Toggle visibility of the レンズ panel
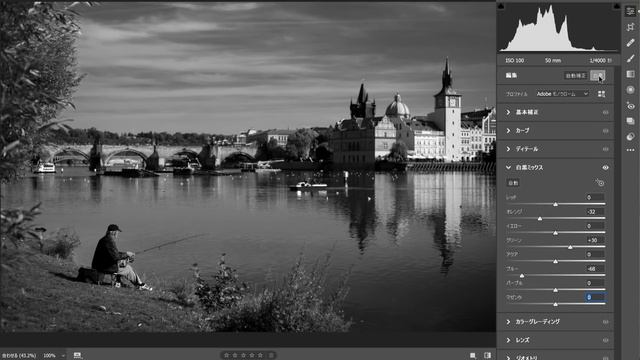Screen dimensions: 640x360 pos(606,340)
